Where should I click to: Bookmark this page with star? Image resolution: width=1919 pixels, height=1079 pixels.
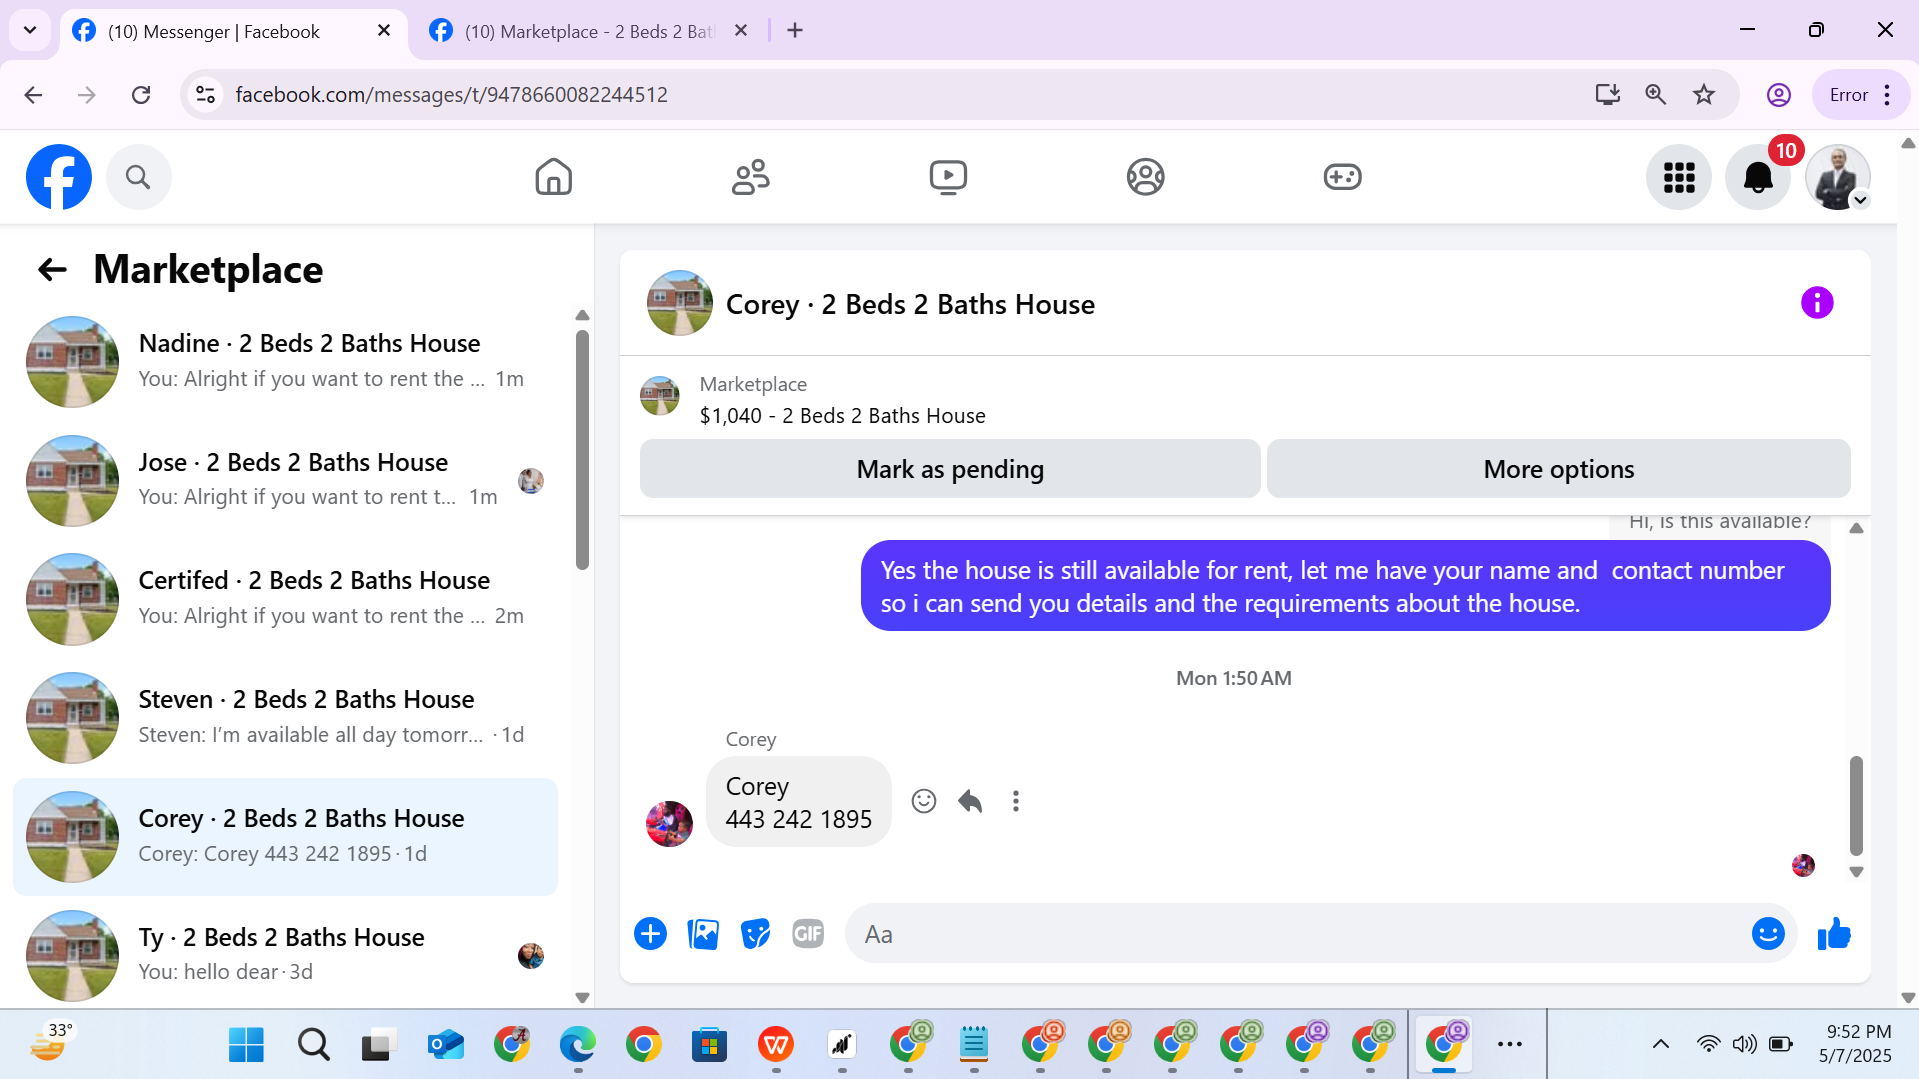(1704, 95)
